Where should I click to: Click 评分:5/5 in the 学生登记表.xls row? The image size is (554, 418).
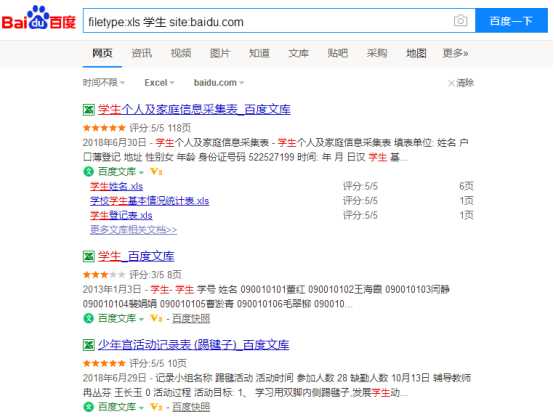360,215
